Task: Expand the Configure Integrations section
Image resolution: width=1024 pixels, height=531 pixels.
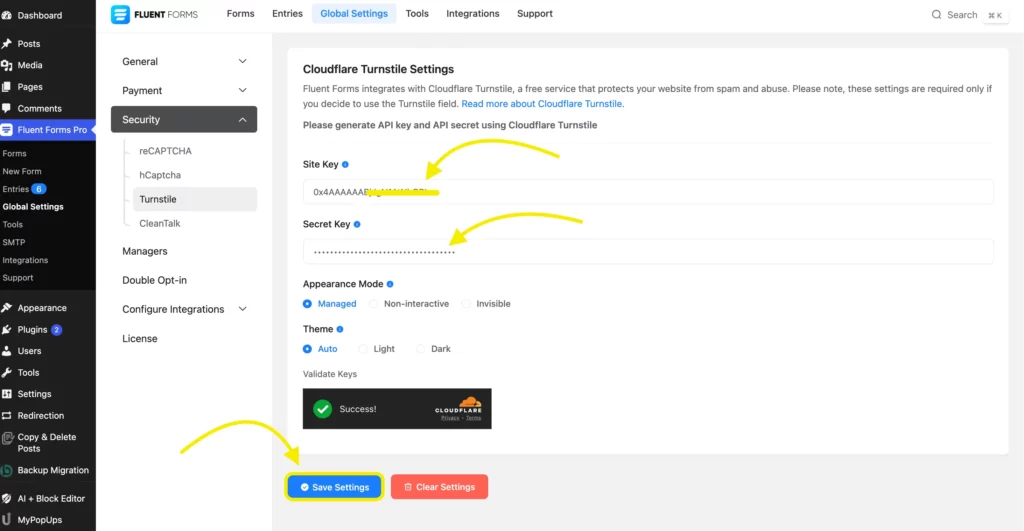Action: pos(184,310)
